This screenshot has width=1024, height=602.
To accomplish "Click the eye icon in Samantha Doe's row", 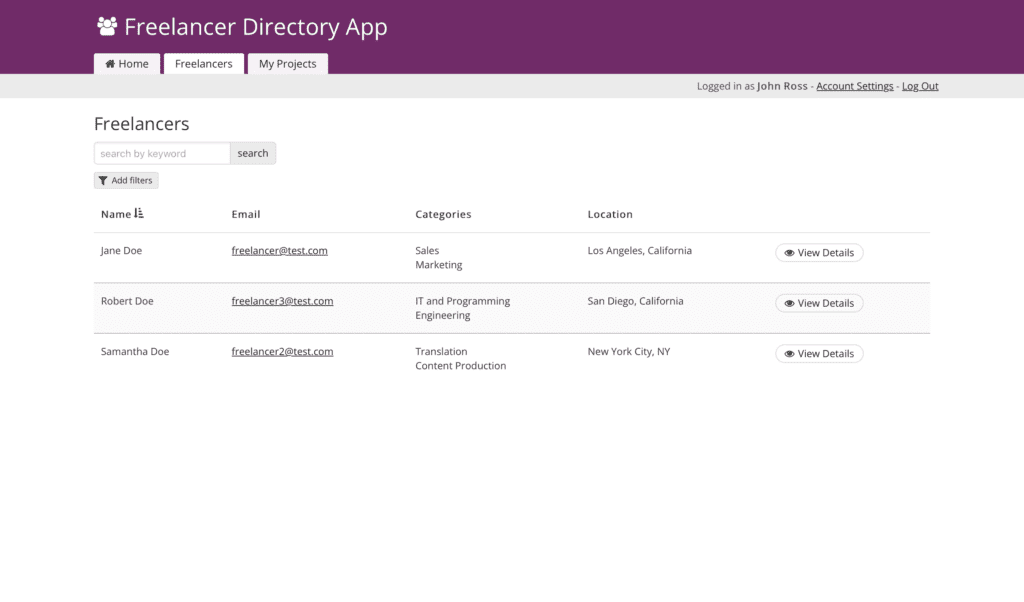I will click(789, 354).
